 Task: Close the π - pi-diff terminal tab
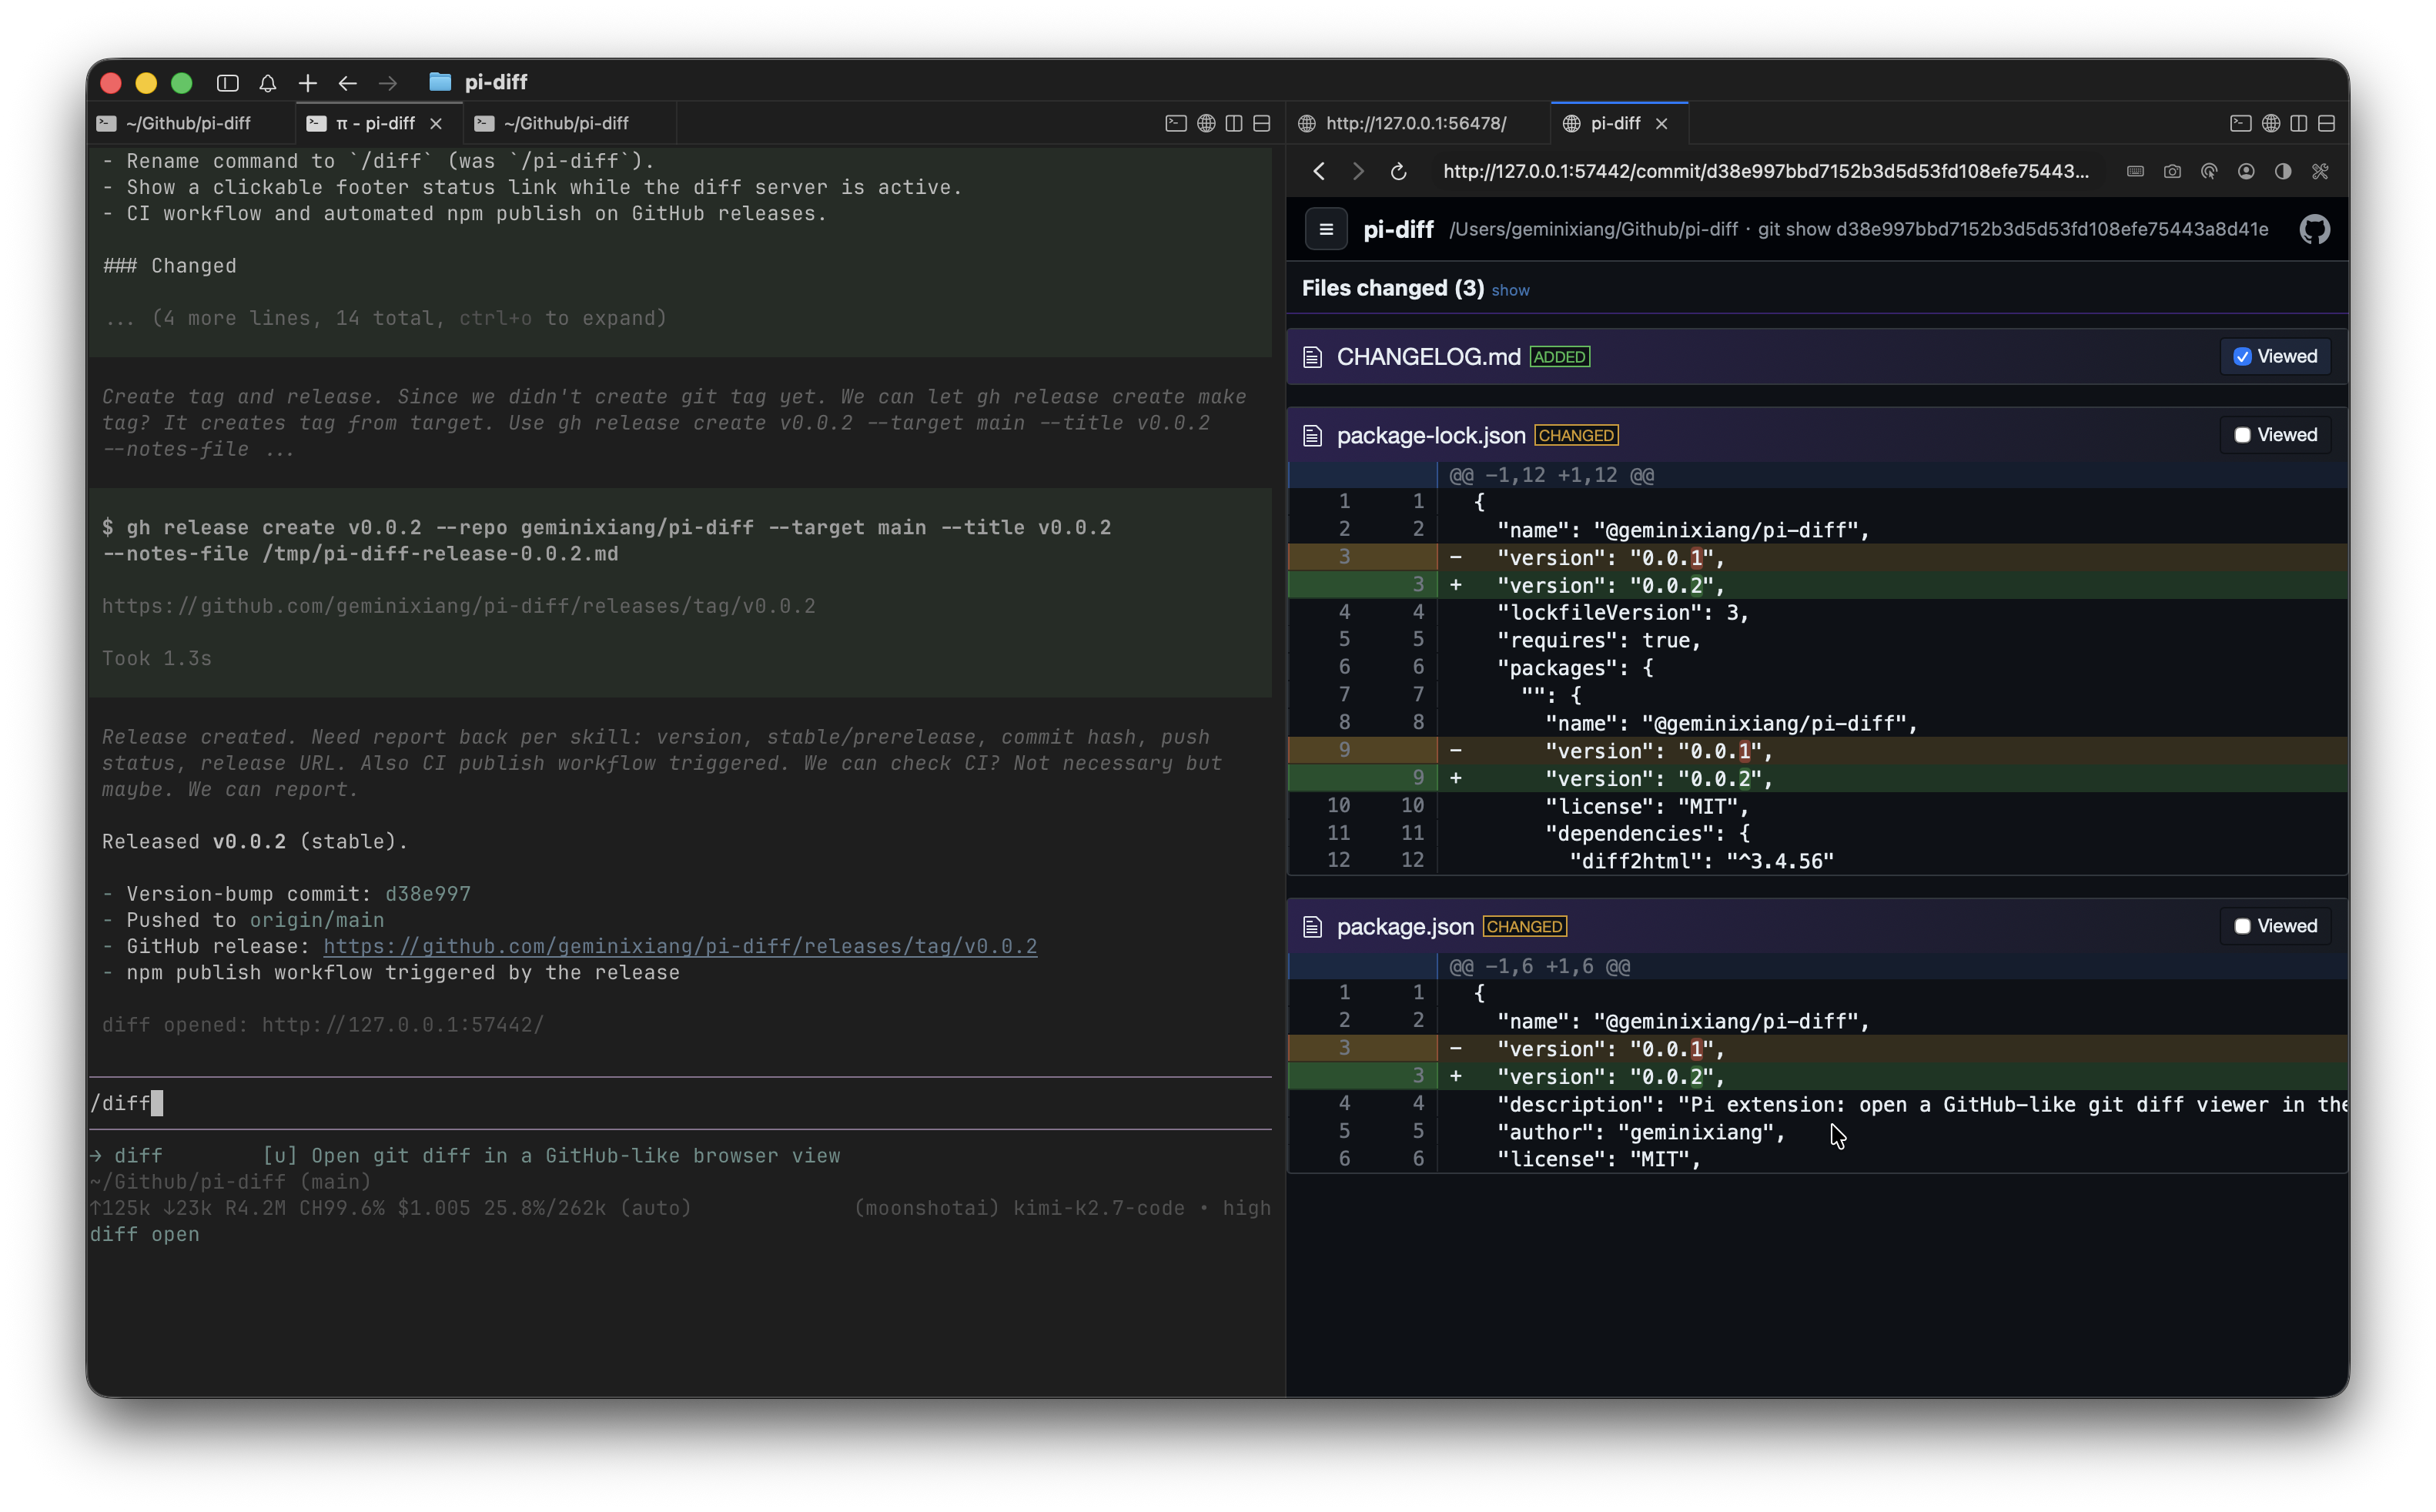(436, 123)
